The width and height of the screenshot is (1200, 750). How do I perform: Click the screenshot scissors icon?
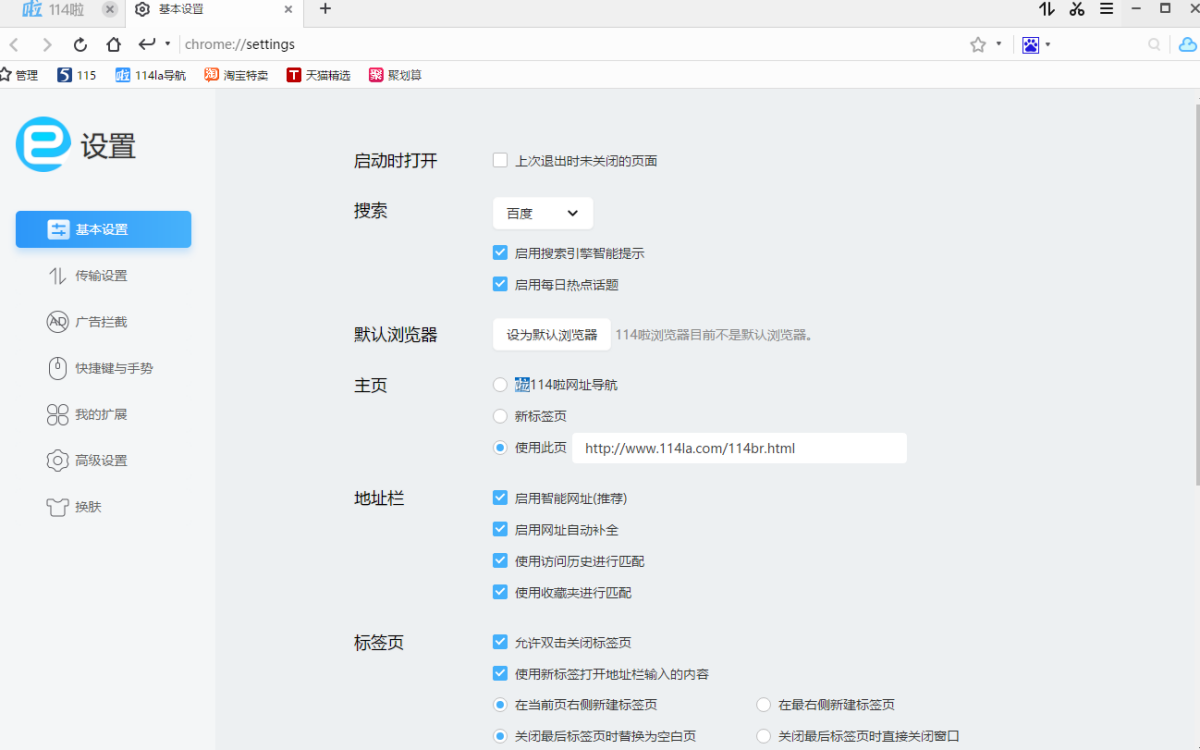pyautogui.click(x=1075, y=10)
